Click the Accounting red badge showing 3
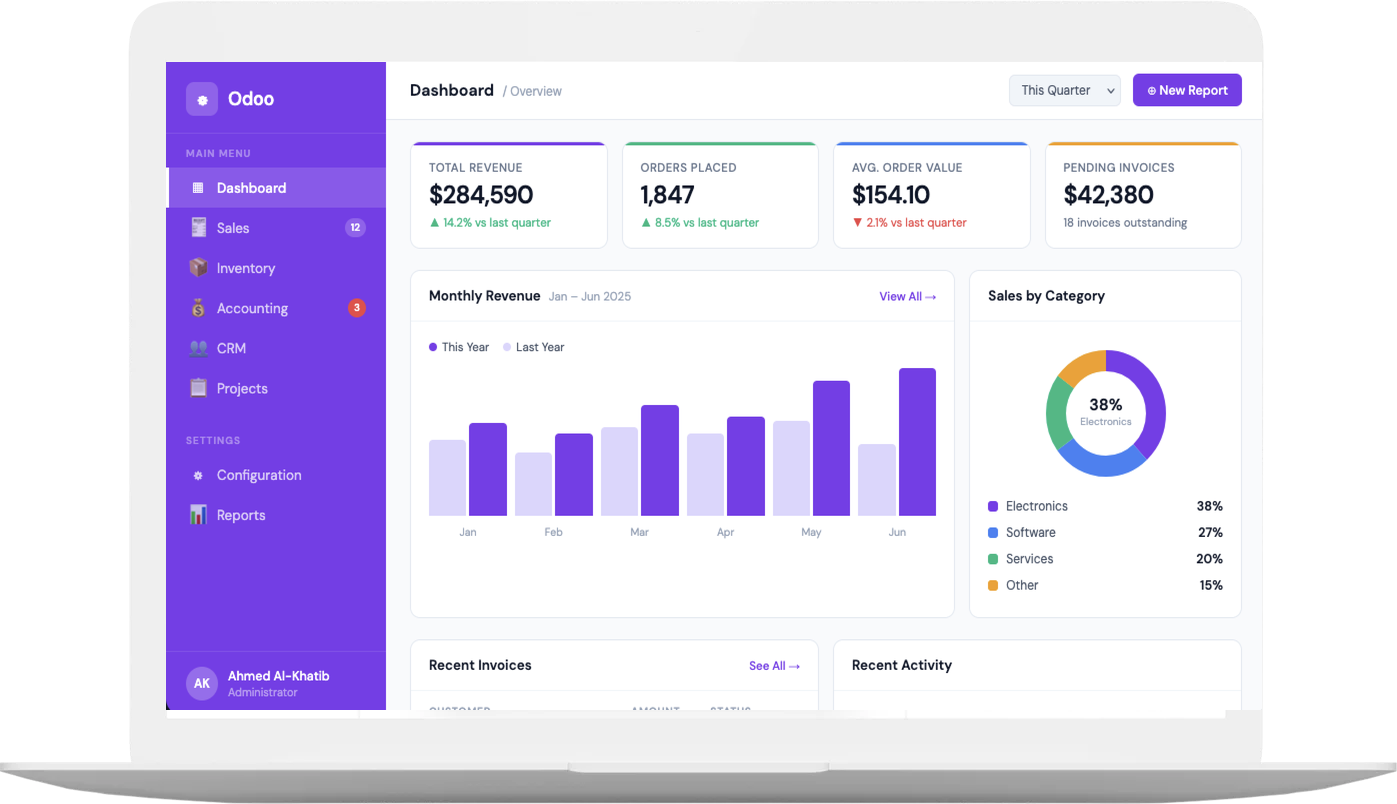The image size is (1397, 804). (357, 308)
